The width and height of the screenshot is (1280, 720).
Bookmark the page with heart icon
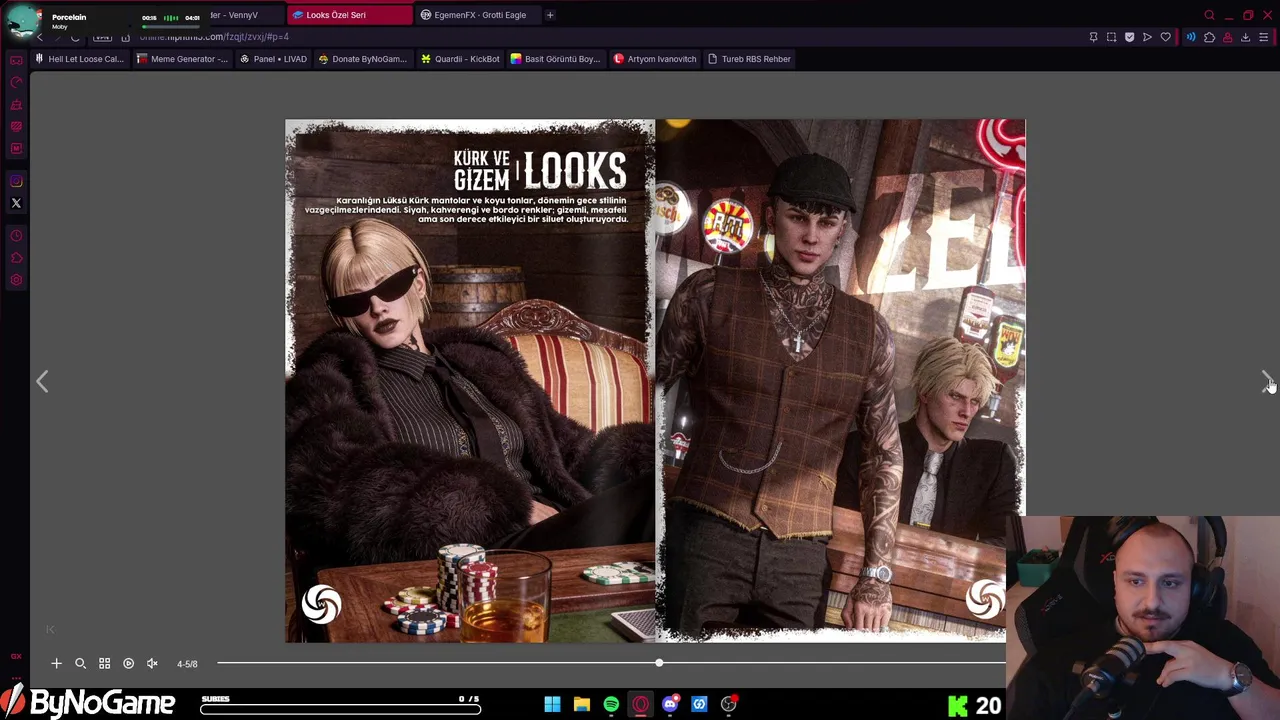pyautogui.click(x=1165, y=37)
